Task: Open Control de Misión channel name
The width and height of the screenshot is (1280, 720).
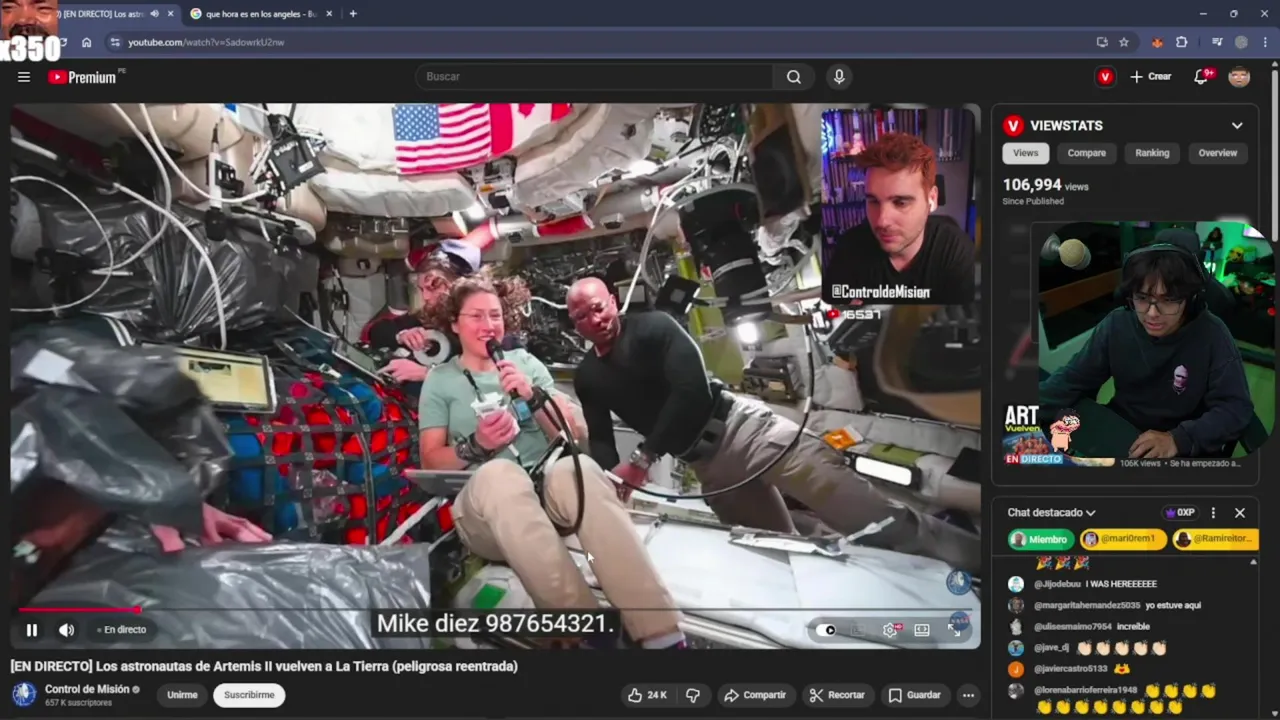Action: [87, 689]
